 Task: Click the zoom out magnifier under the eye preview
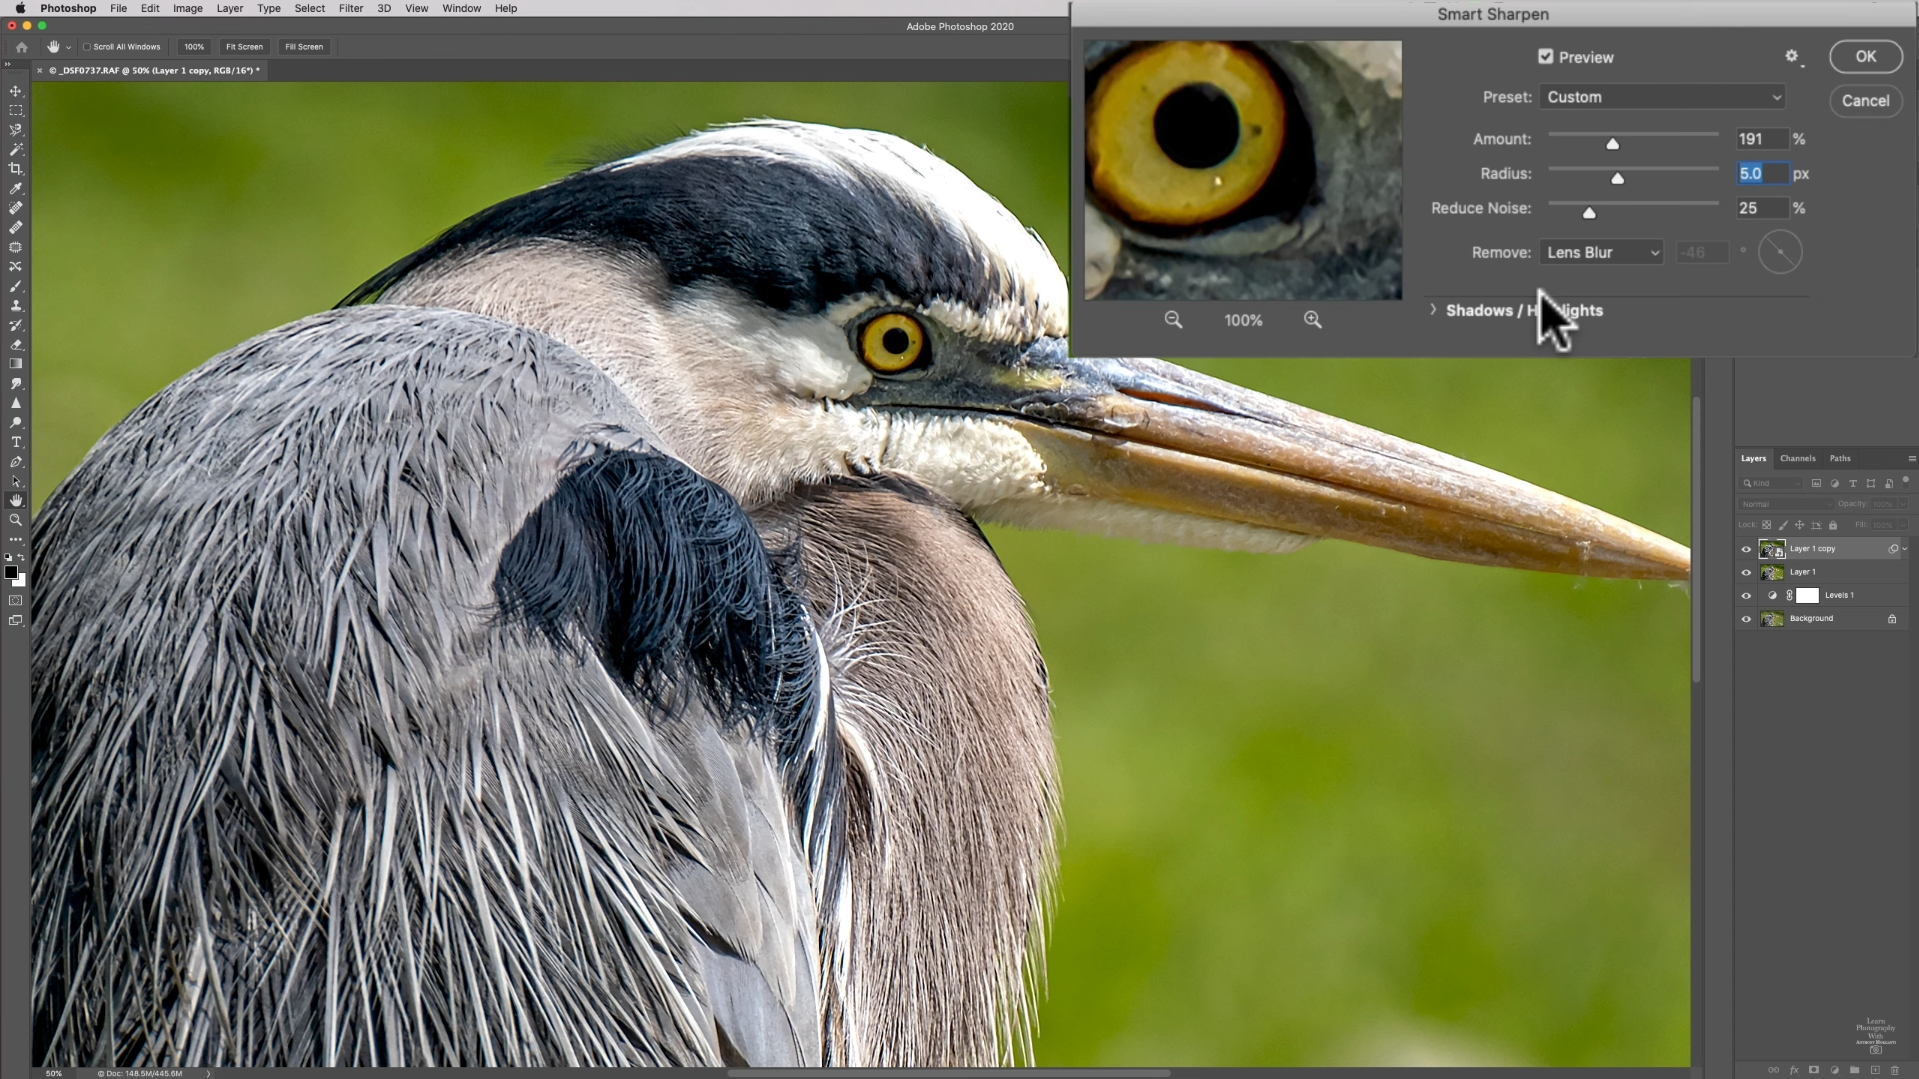coord(1173,319)
